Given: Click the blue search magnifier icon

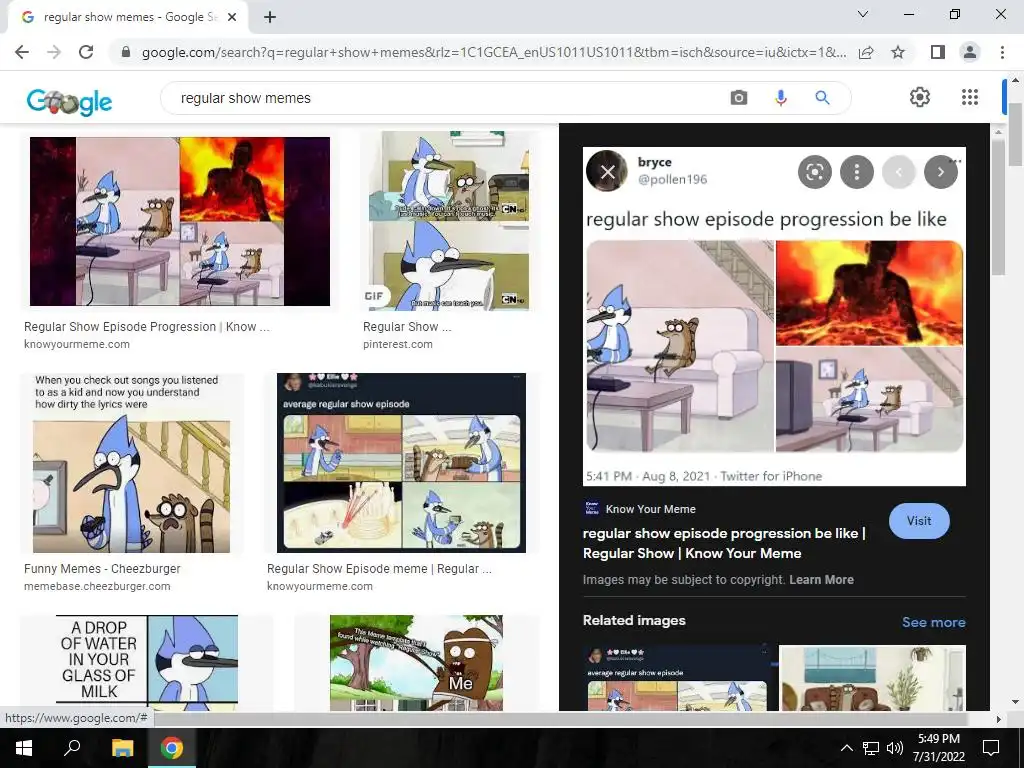Looking at the screenshot, I should [x=822, y=98].
